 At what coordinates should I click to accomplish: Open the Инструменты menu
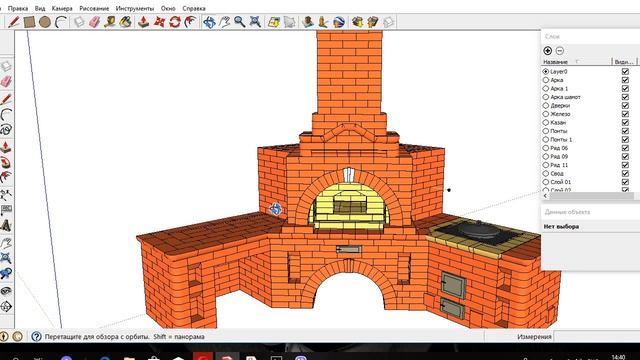point(135,8)
